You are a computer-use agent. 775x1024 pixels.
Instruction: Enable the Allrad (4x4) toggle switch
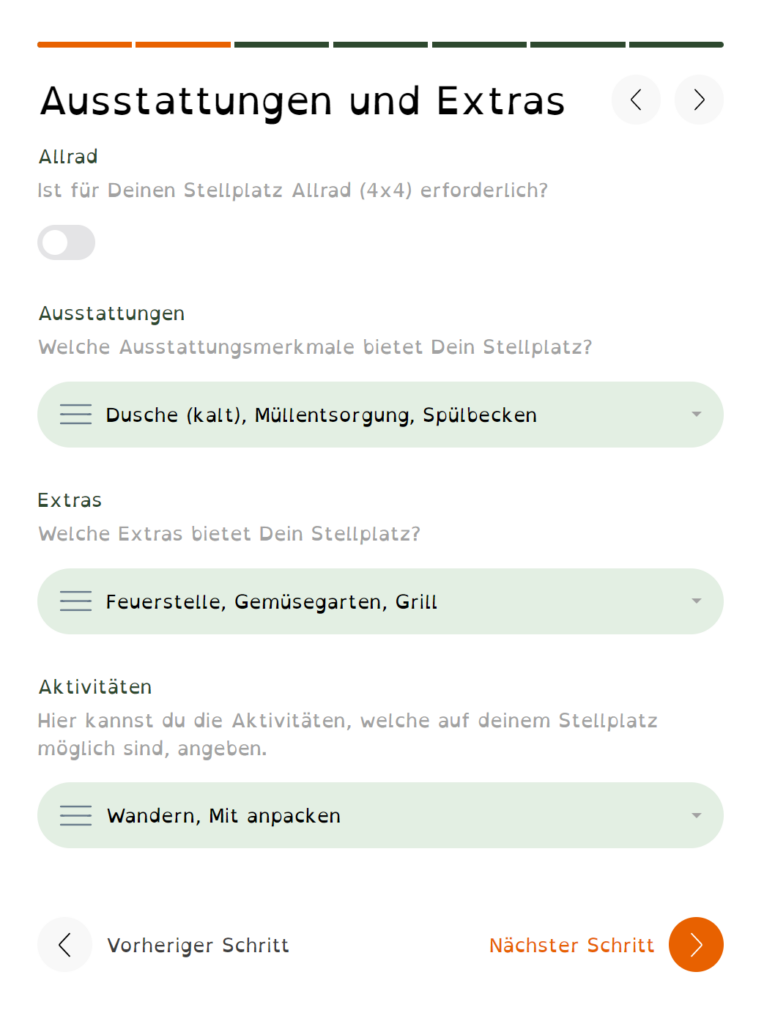click(66, 242)
